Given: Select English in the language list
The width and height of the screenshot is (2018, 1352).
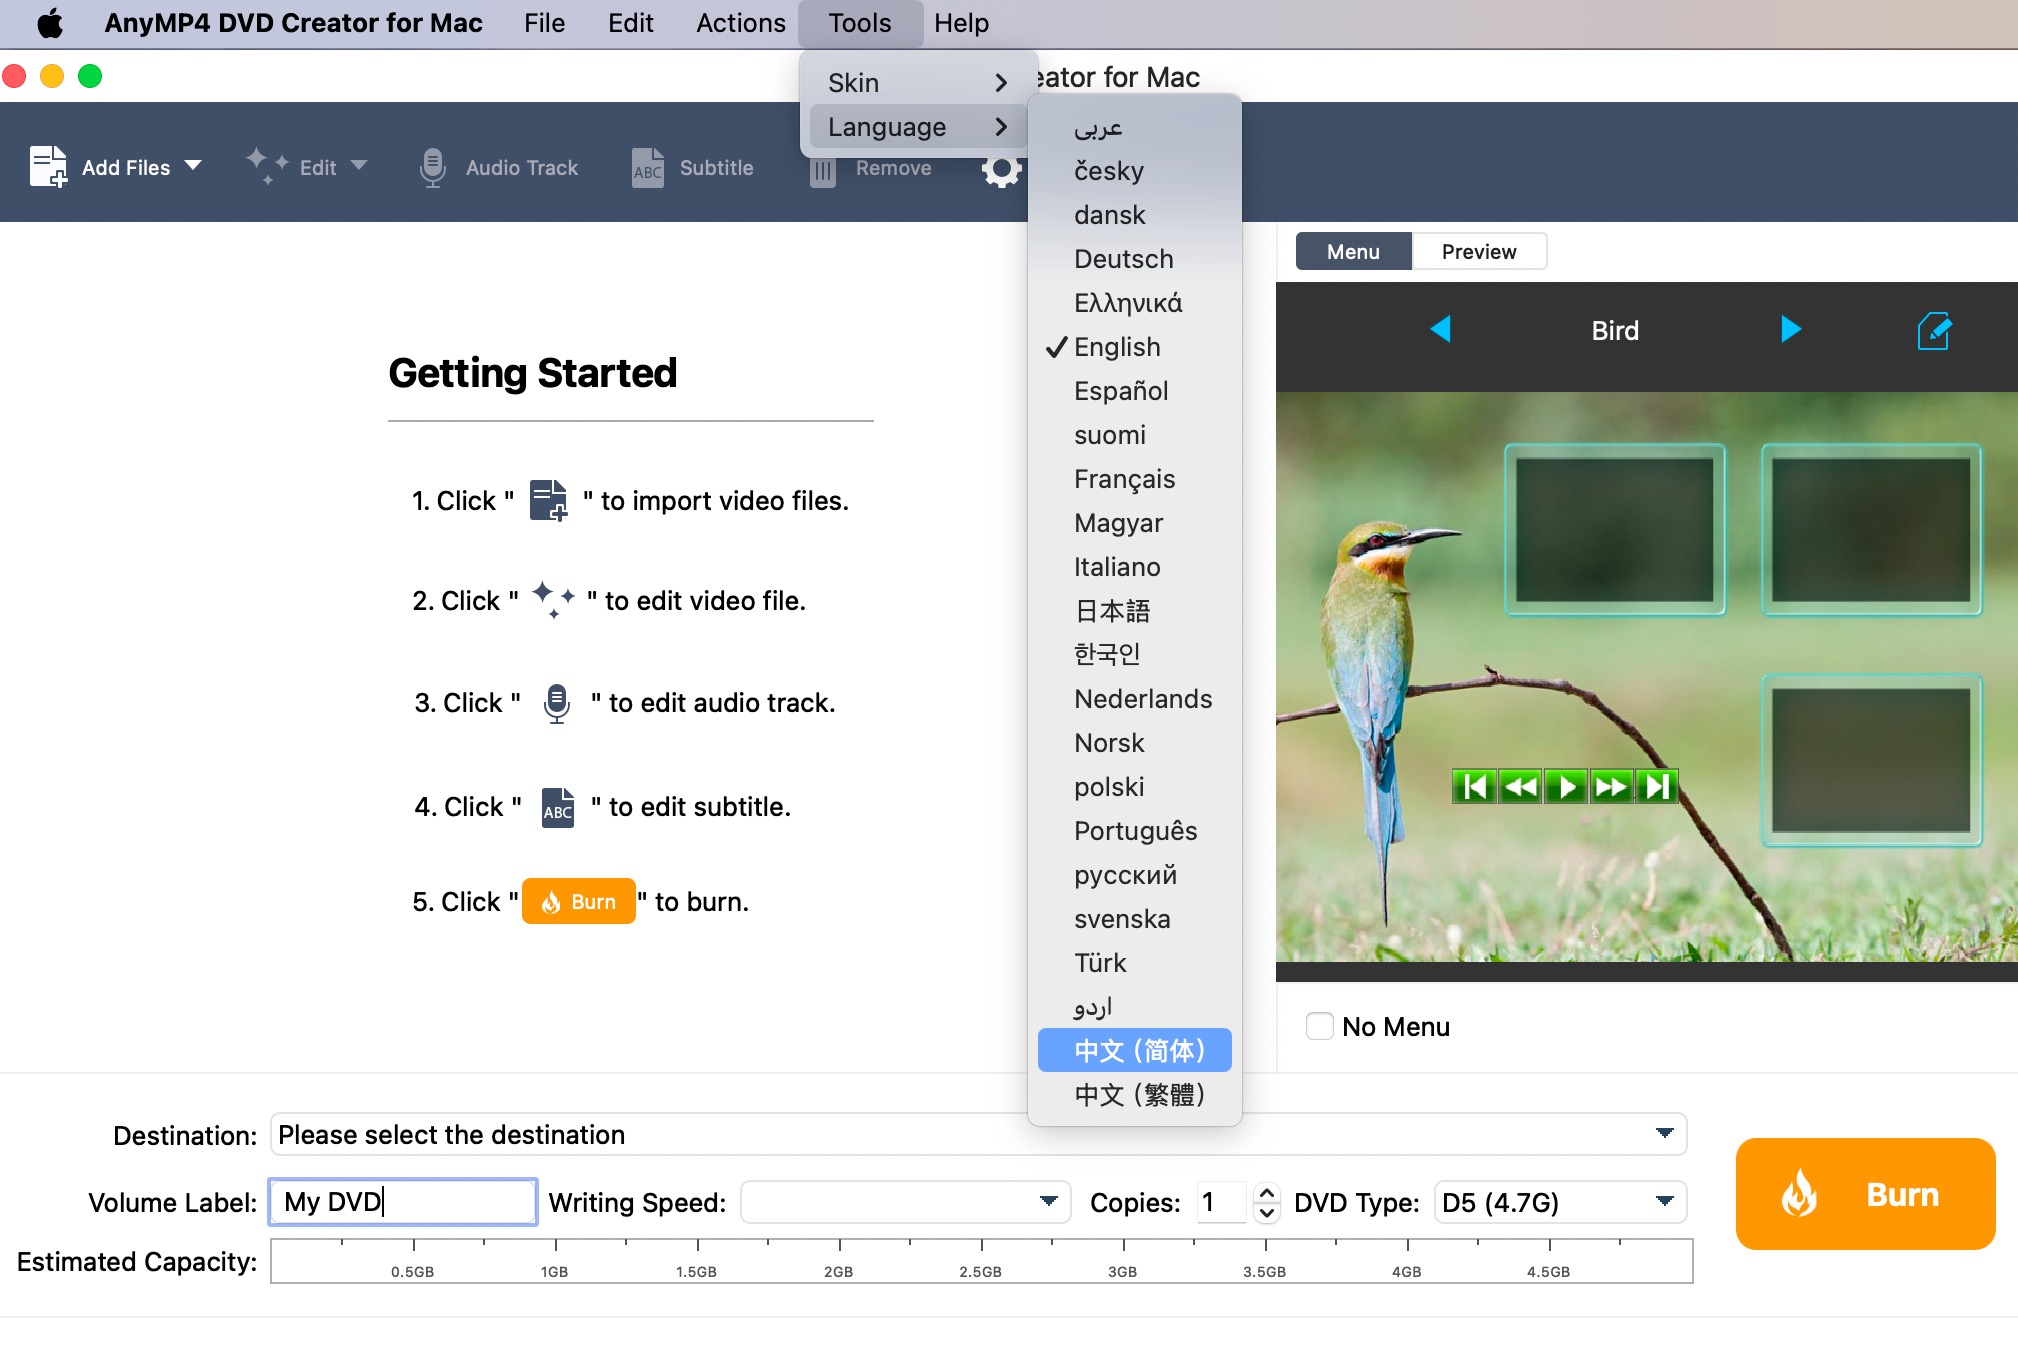Looking at the screenshot, I should tap(1117, 347).
